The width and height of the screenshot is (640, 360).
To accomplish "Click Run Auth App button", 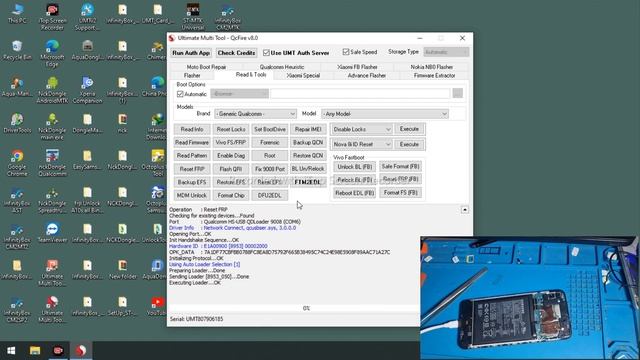I will (x=191, y=53).
